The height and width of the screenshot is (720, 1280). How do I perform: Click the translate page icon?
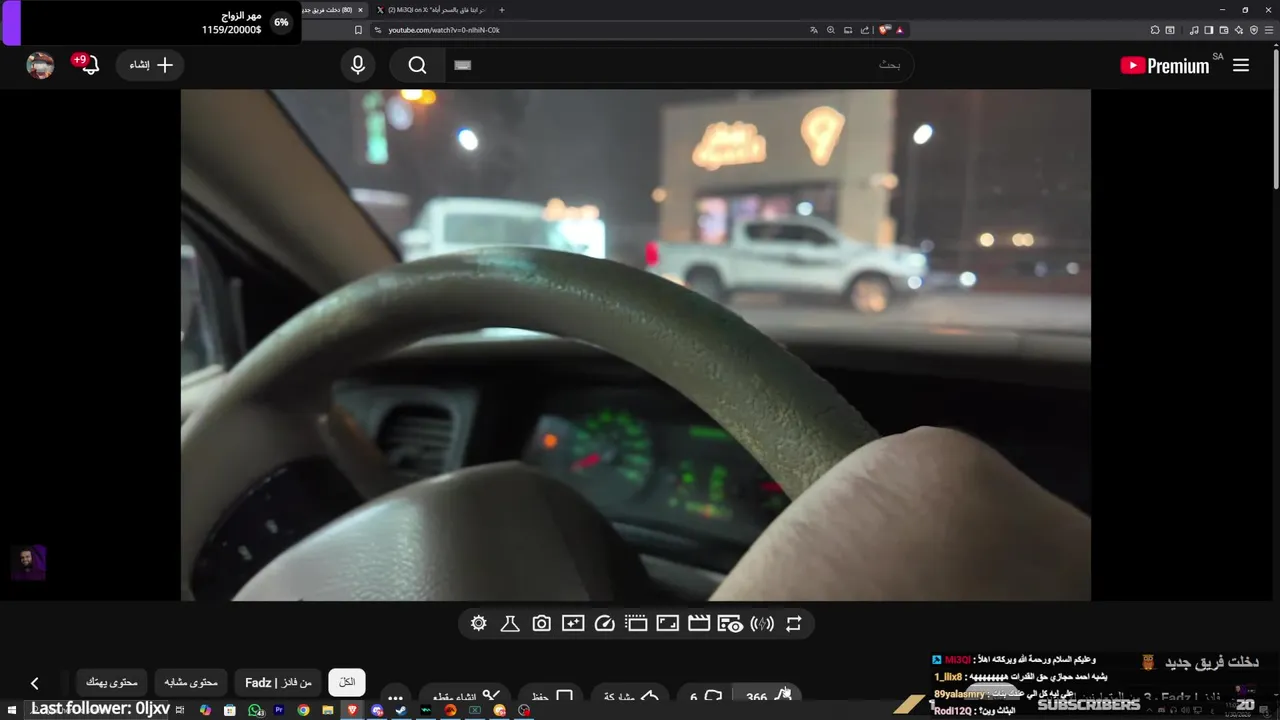[x=814, y=30]
